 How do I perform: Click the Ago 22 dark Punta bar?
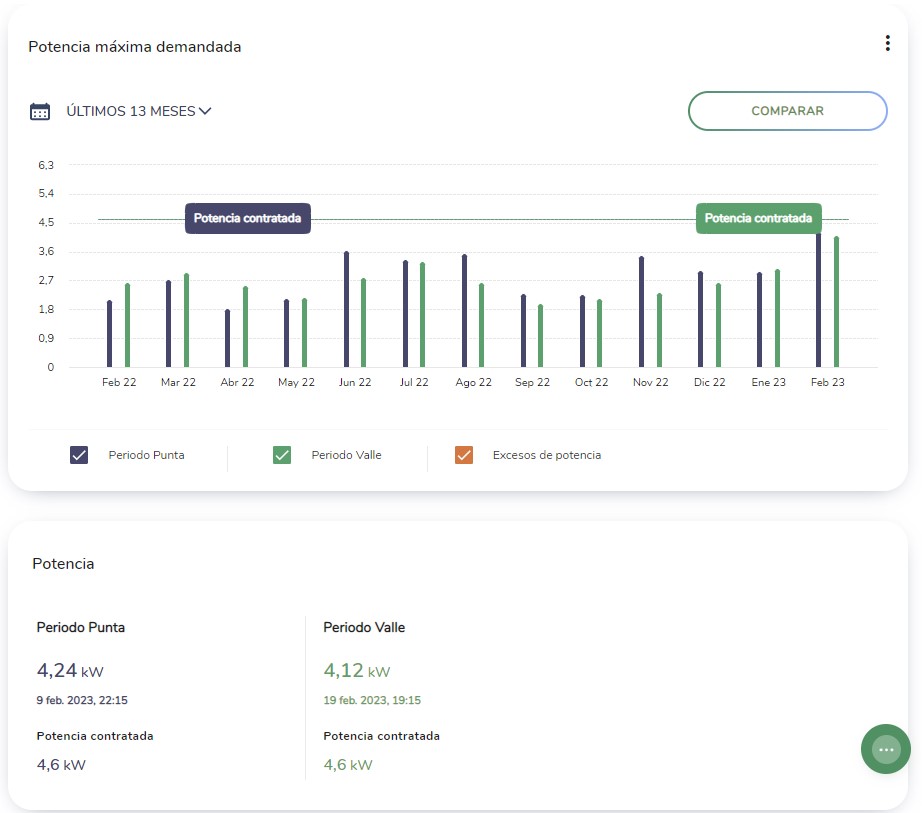pyautogui.click(x=465, y=311)
